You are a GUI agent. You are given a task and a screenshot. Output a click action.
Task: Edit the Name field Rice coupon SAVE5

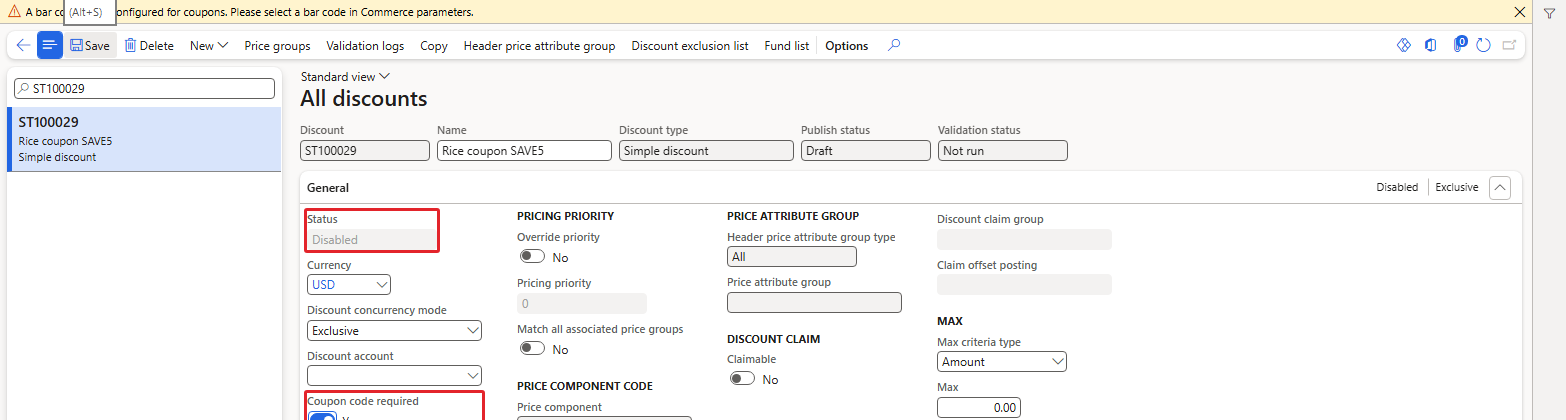click(x=524, y=151)
